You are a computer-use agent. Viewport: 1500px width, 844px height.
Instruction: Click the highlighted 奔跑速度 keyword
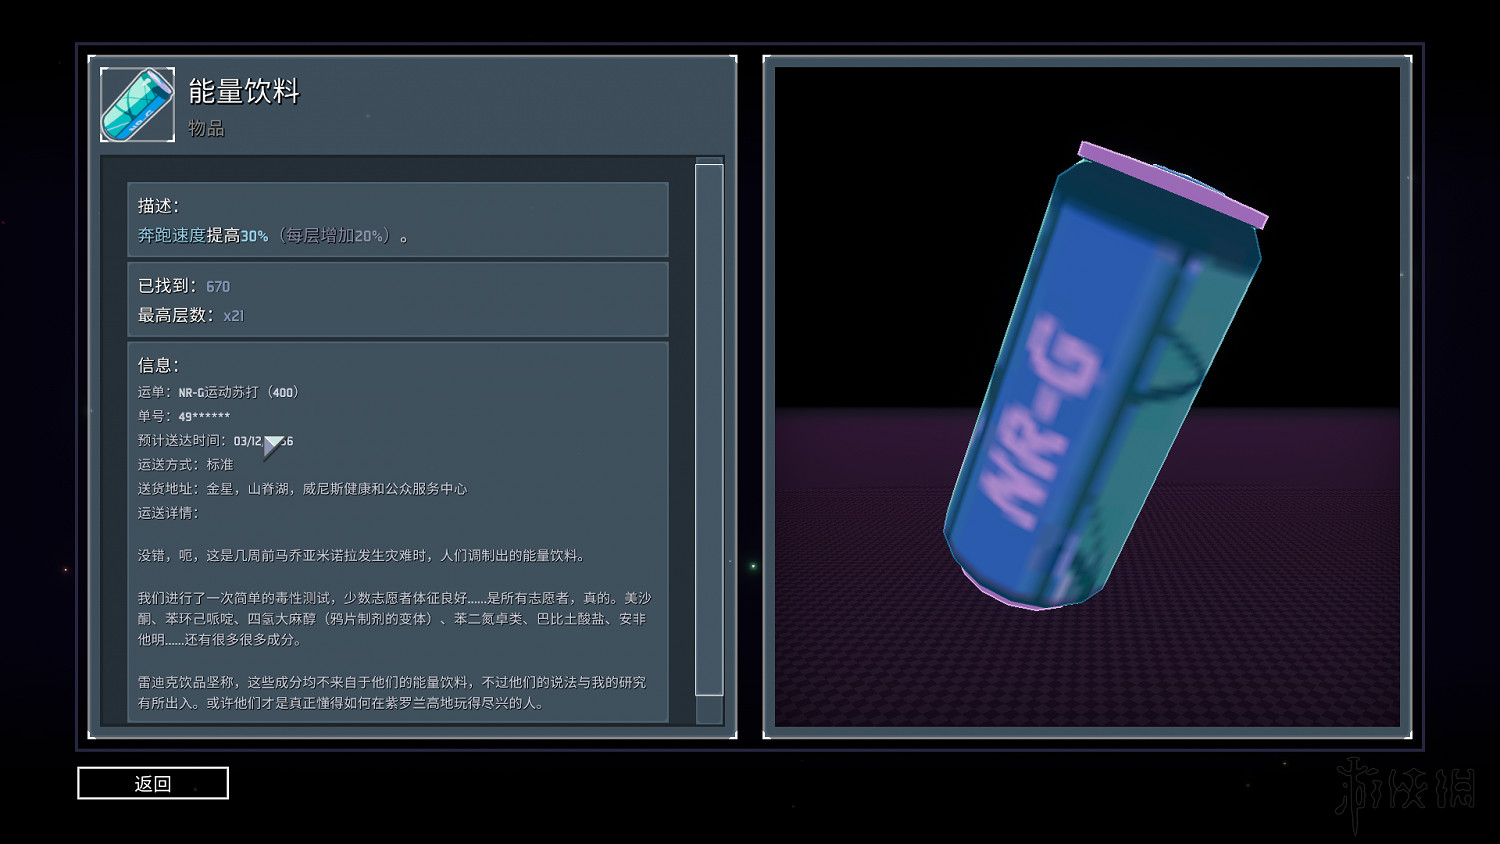click(171, 236)
